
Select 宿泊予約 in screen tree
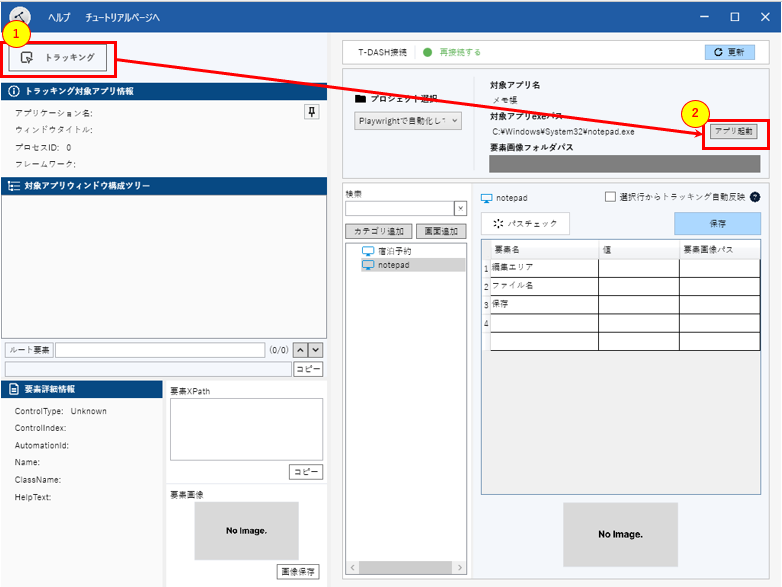(394, 251)
